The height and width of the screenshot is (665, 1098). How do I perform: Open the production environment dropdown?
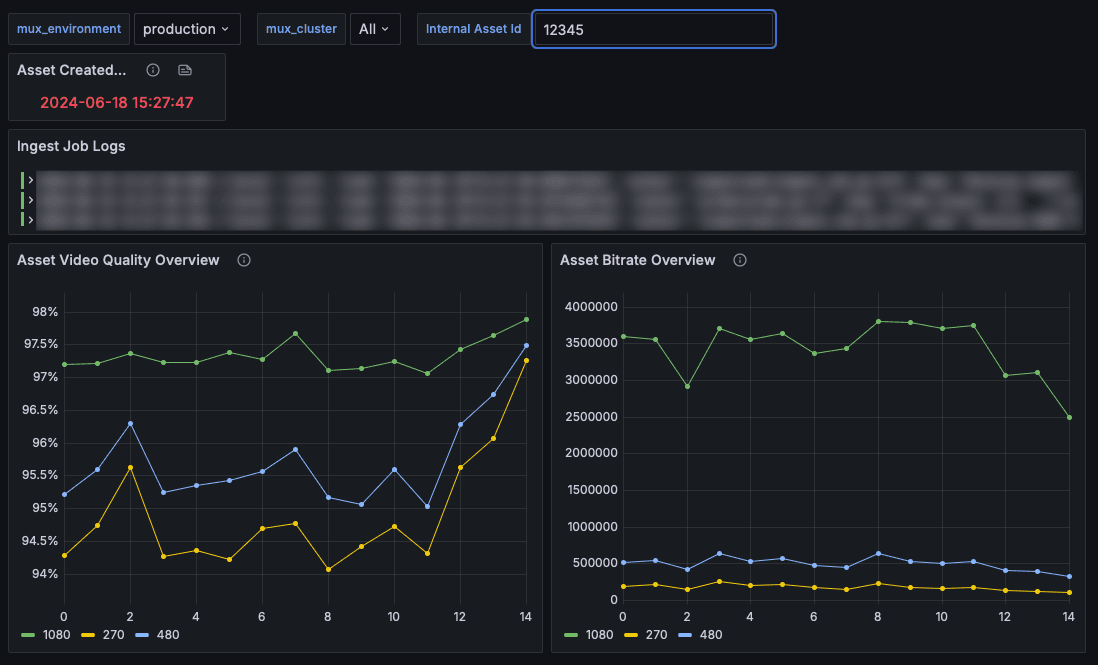coord(187,29)
